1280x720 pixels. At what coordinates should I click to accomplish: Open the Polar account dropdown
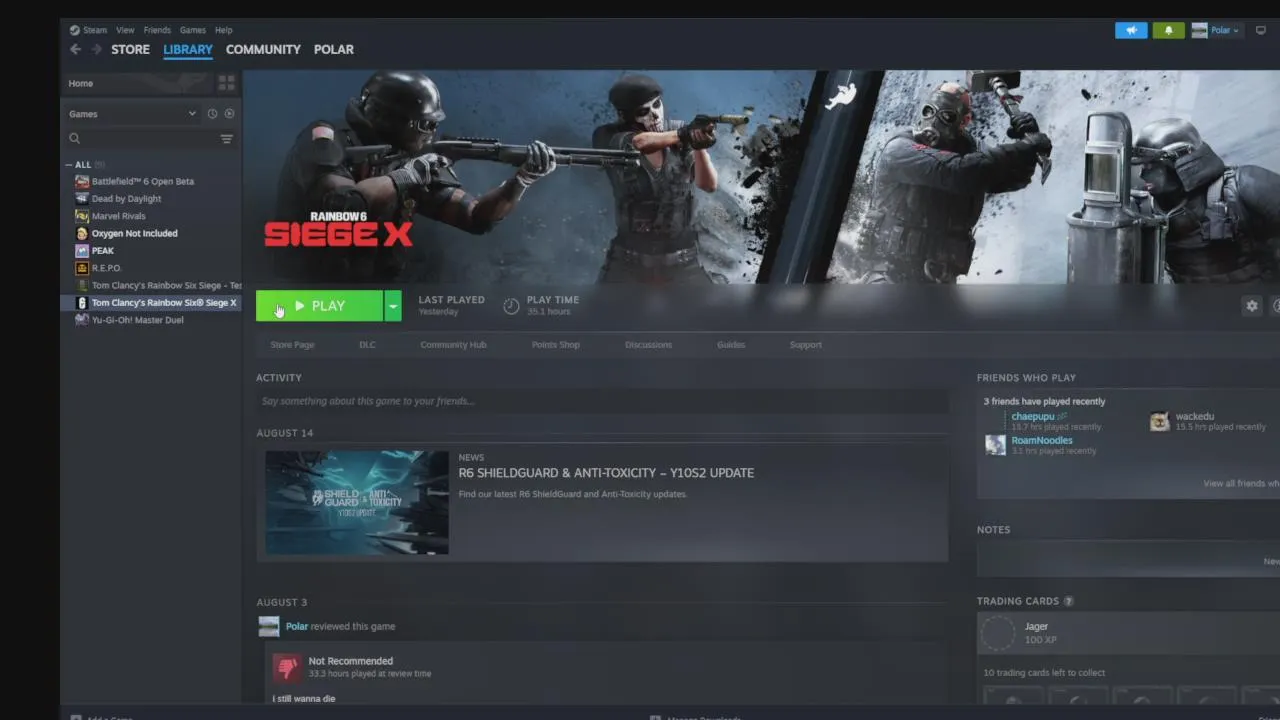point(1225,30)
